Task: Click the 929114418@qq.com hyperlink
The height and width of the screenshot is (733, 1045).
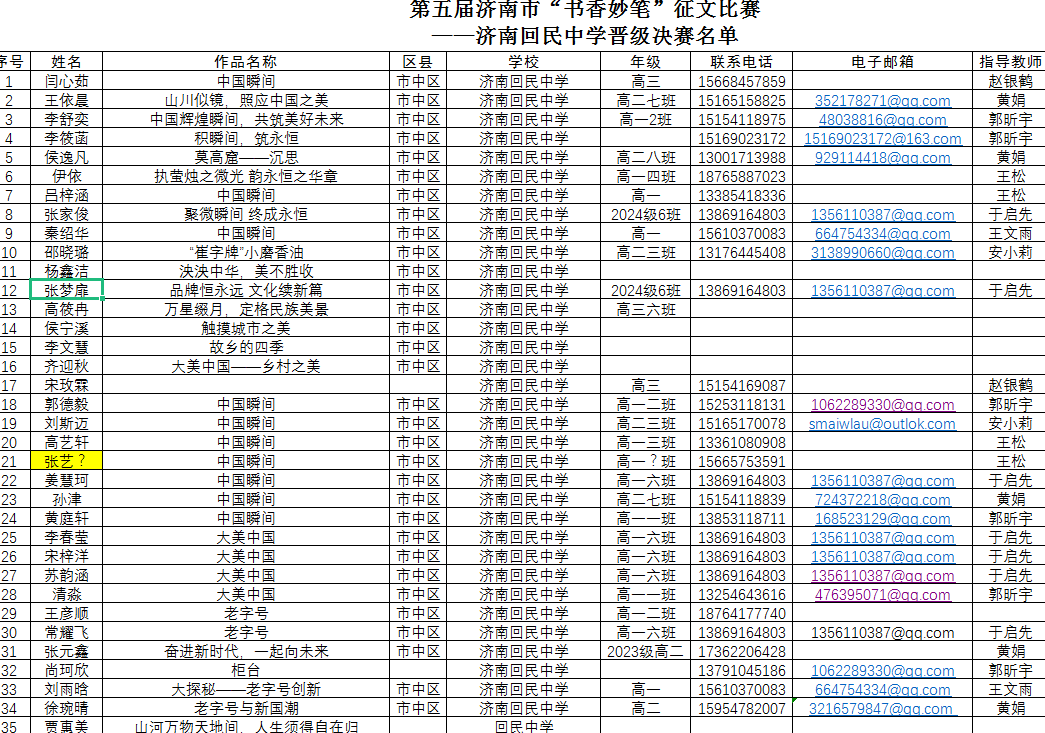Action: (x=882, y=158)
